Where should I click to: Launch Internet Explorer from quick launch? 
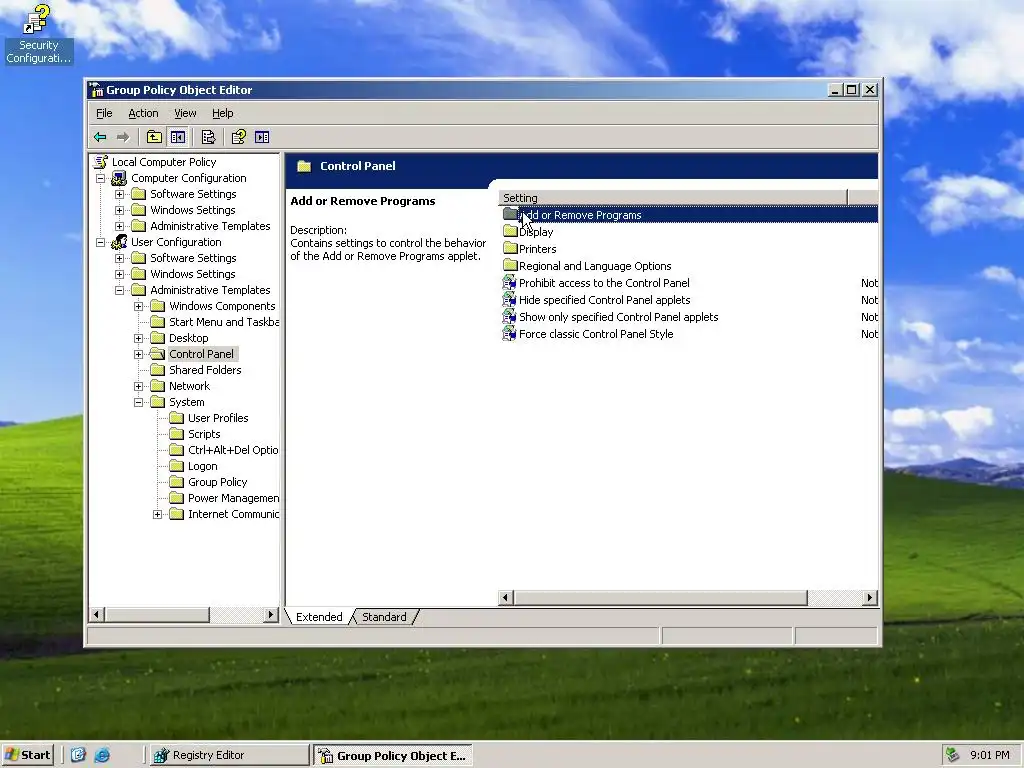coord(102,755)
